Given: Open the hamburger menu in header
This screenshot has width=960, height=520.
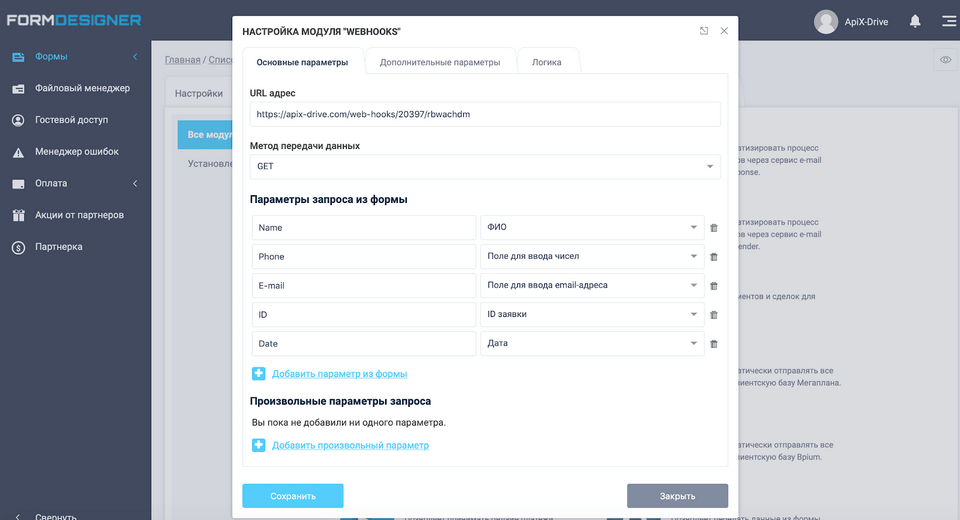Looking at the screenshot, I should (x=947, y=20).
